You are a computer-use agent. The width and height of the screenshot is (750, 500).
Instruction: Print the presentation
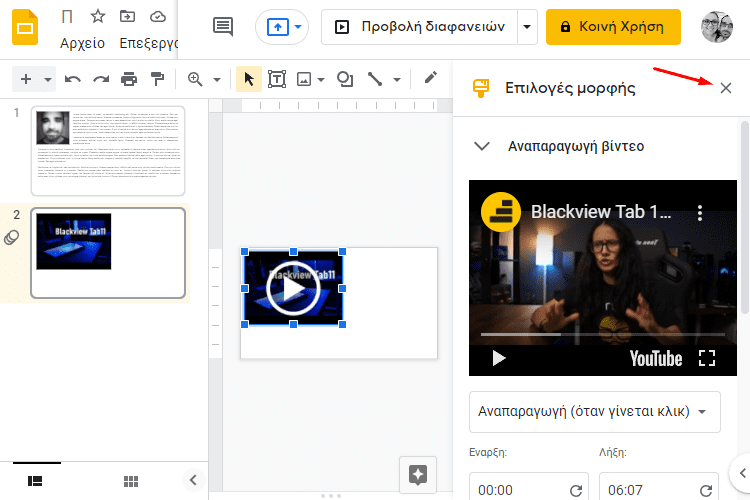pos(129,79)
